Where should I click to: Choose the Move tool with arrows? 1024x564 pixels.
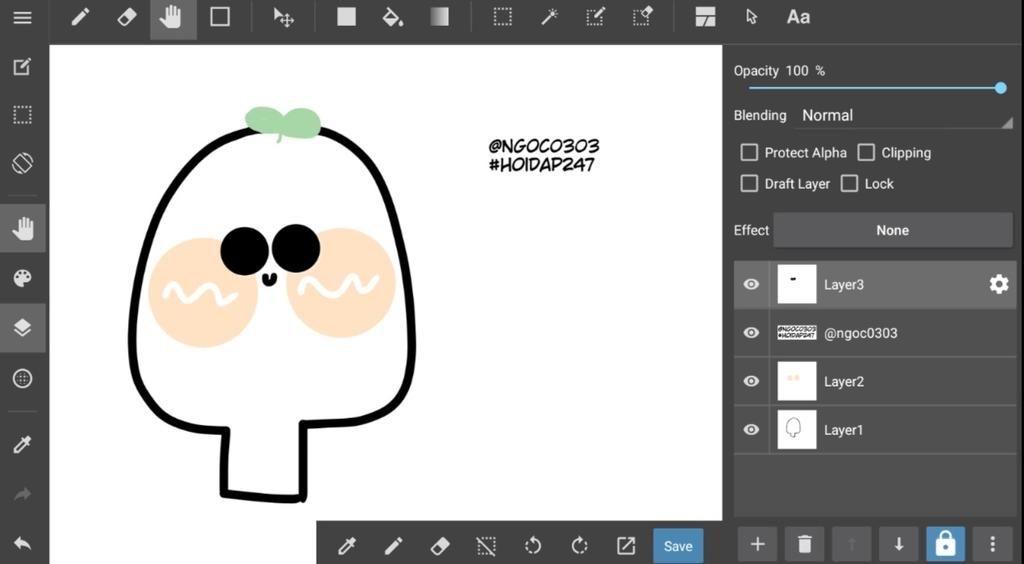tap(283, 18)
